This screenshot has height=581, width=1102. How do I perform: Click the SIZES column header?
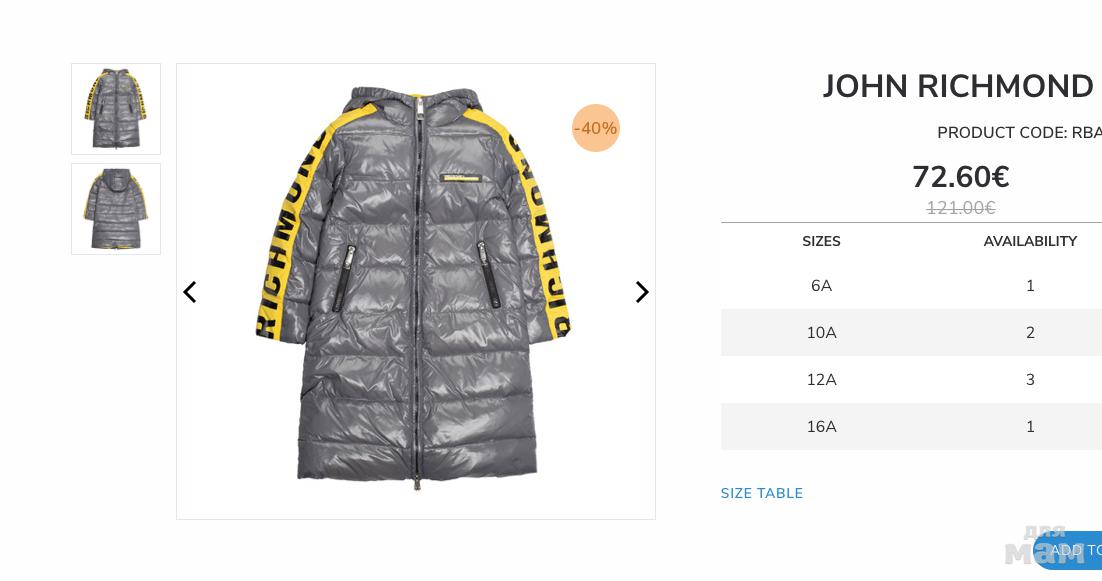pos(821,241)
